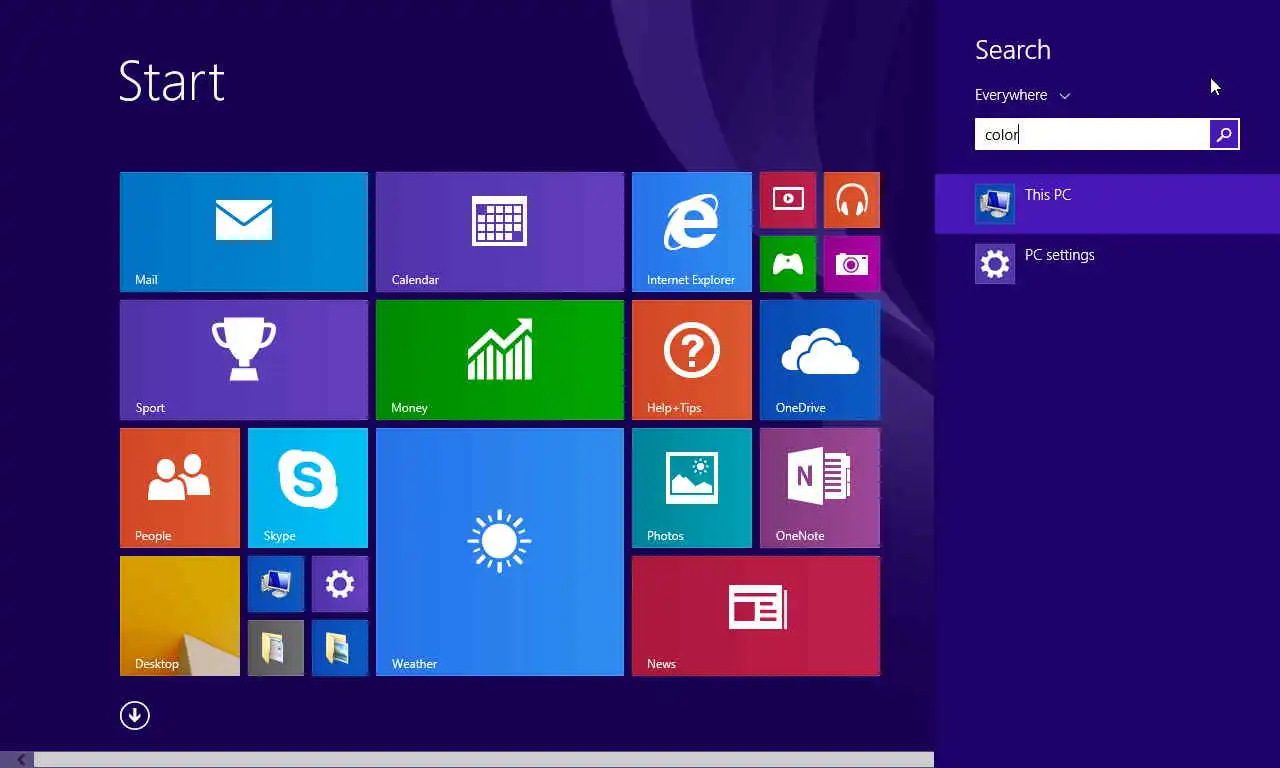This screenshot has height=768, width=1280.
Task: Click the Search panel heading
Action: (1012, 50)
